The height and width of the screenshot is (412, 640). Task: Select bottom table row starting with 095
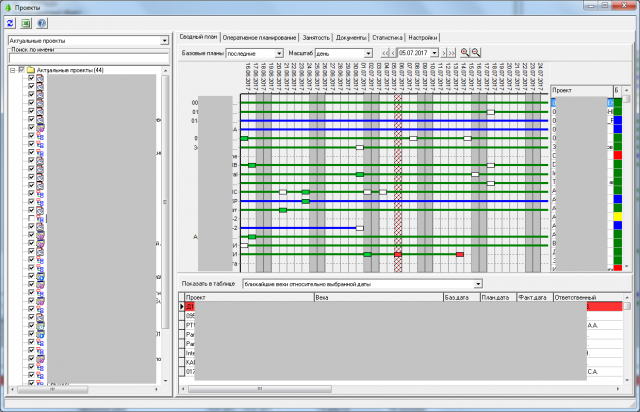(x=401, y=316)
